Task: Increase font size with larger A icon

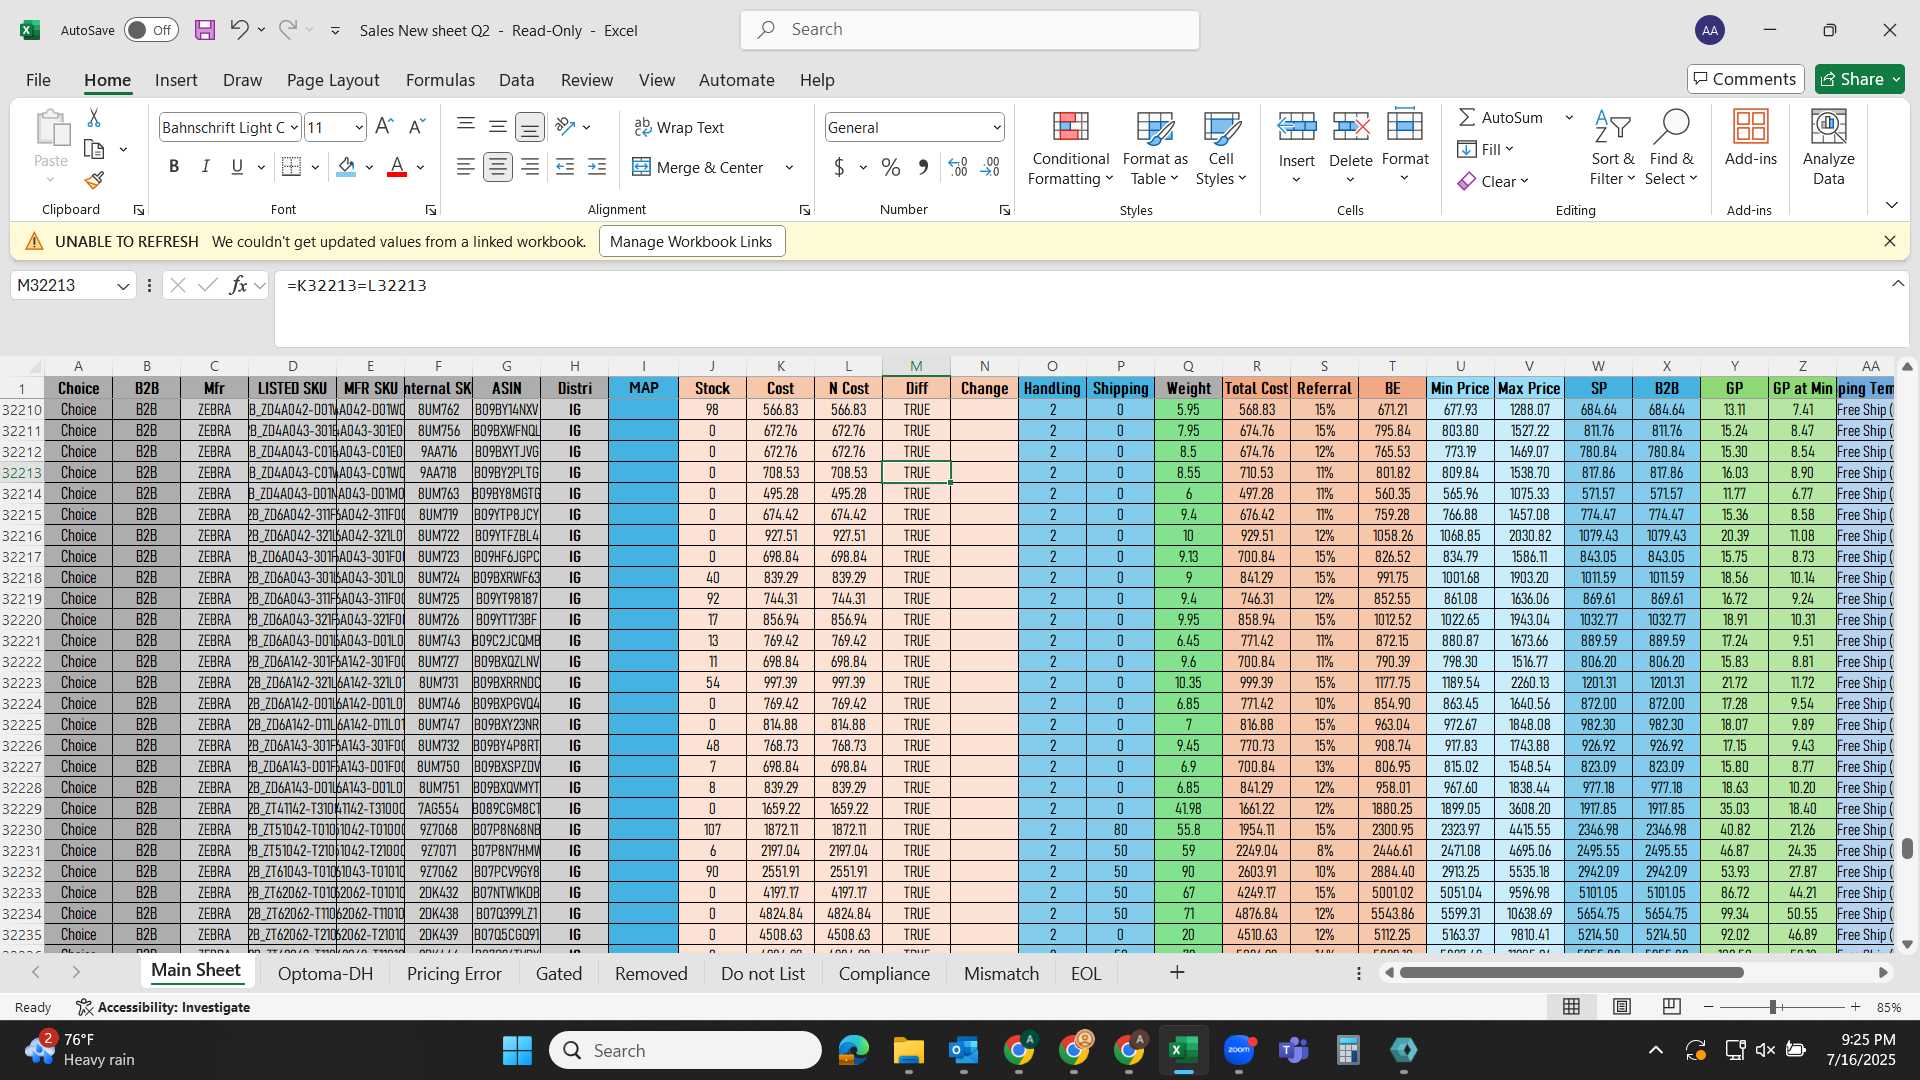Action: point(384,127)
